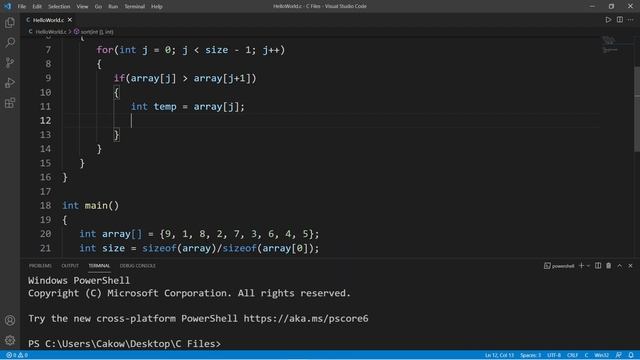Create a new terminal with plus icon
This screenshot has height=360, width=640.
pos(581,266)
